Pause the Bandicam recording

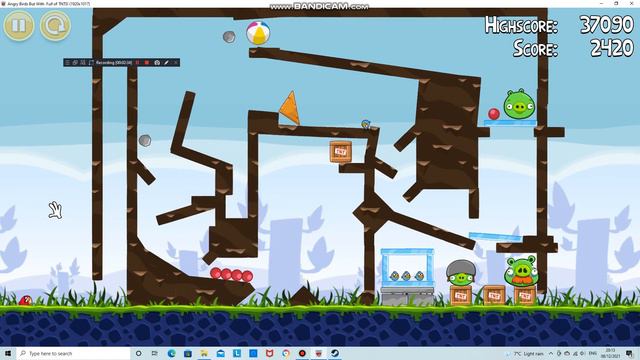tap(138, 62)
